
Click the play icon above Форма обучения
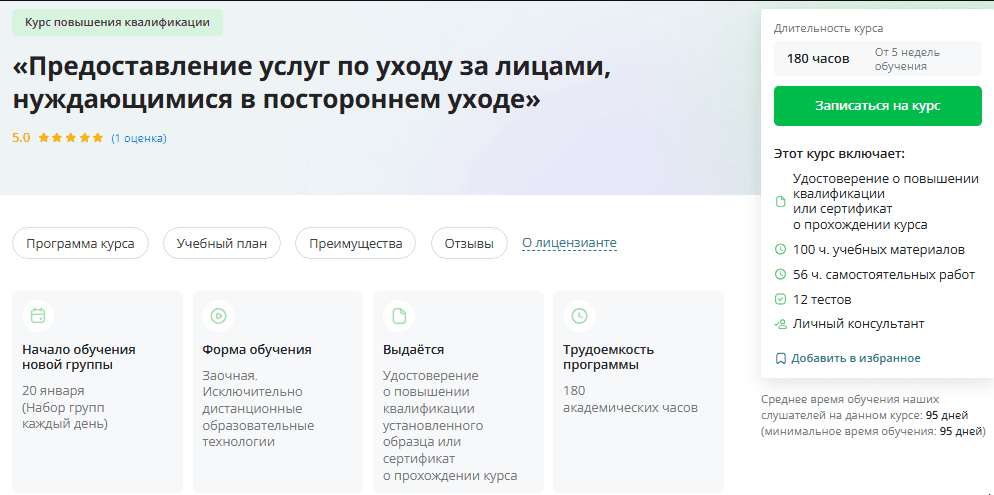pyautogui.click(x=218, y=316)
